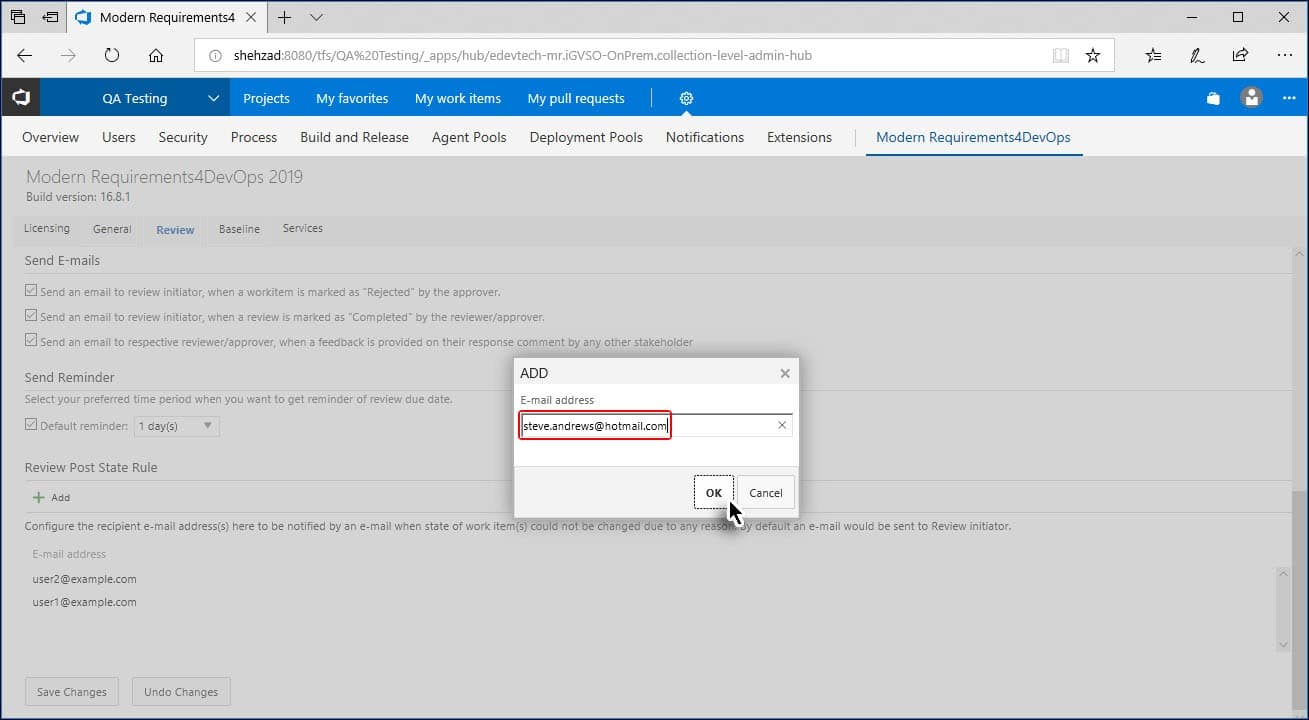Switch to the Agent Pools tab
The image size is (1309, 720).
(469, 137)
